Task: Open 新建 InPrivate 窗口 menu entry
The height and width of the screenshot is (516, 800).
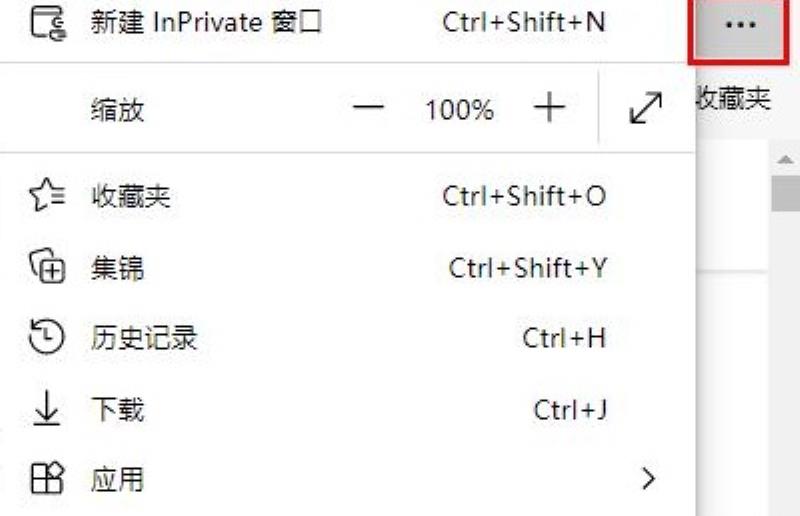Action: 347,23
